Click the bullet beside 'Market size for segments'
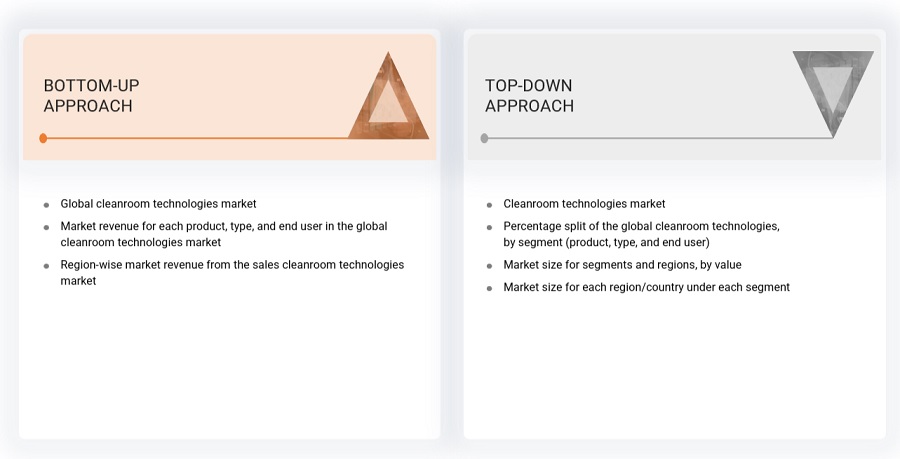The height and width of the screenshot is (459, 900). 490,266
